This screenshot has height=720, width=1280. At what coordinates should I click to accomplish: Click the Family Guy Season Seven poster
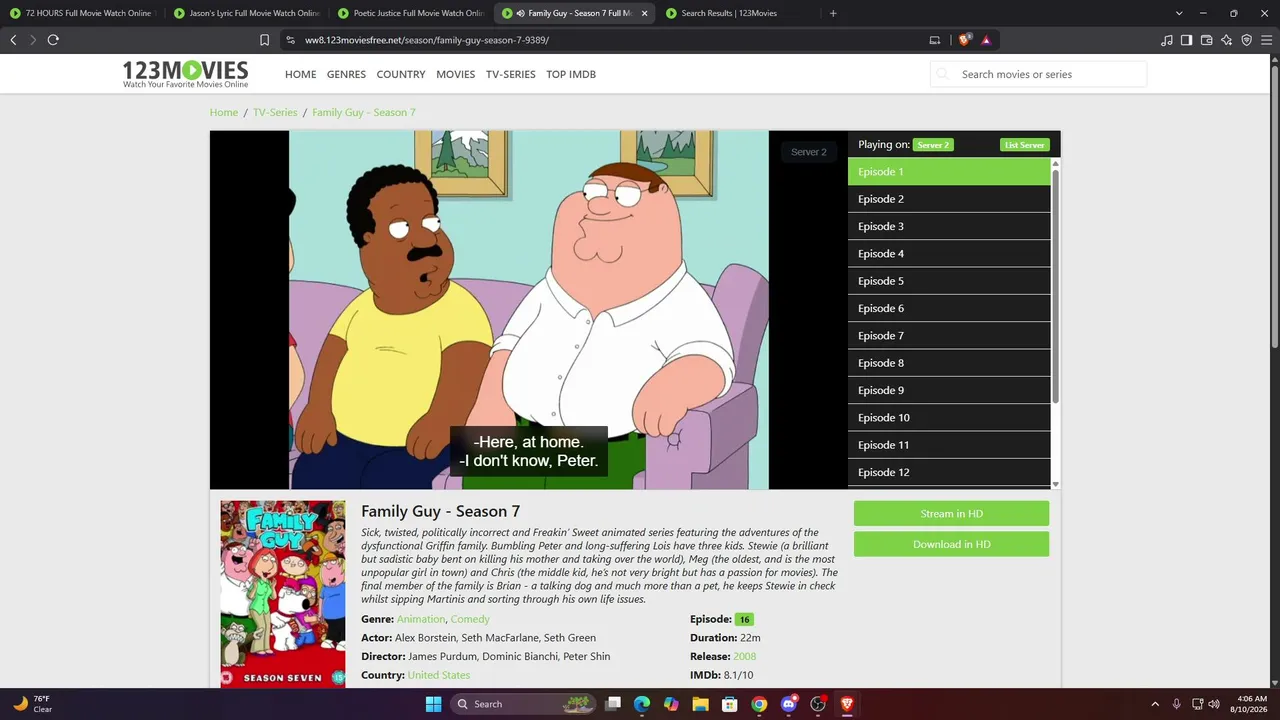point(283,594)
